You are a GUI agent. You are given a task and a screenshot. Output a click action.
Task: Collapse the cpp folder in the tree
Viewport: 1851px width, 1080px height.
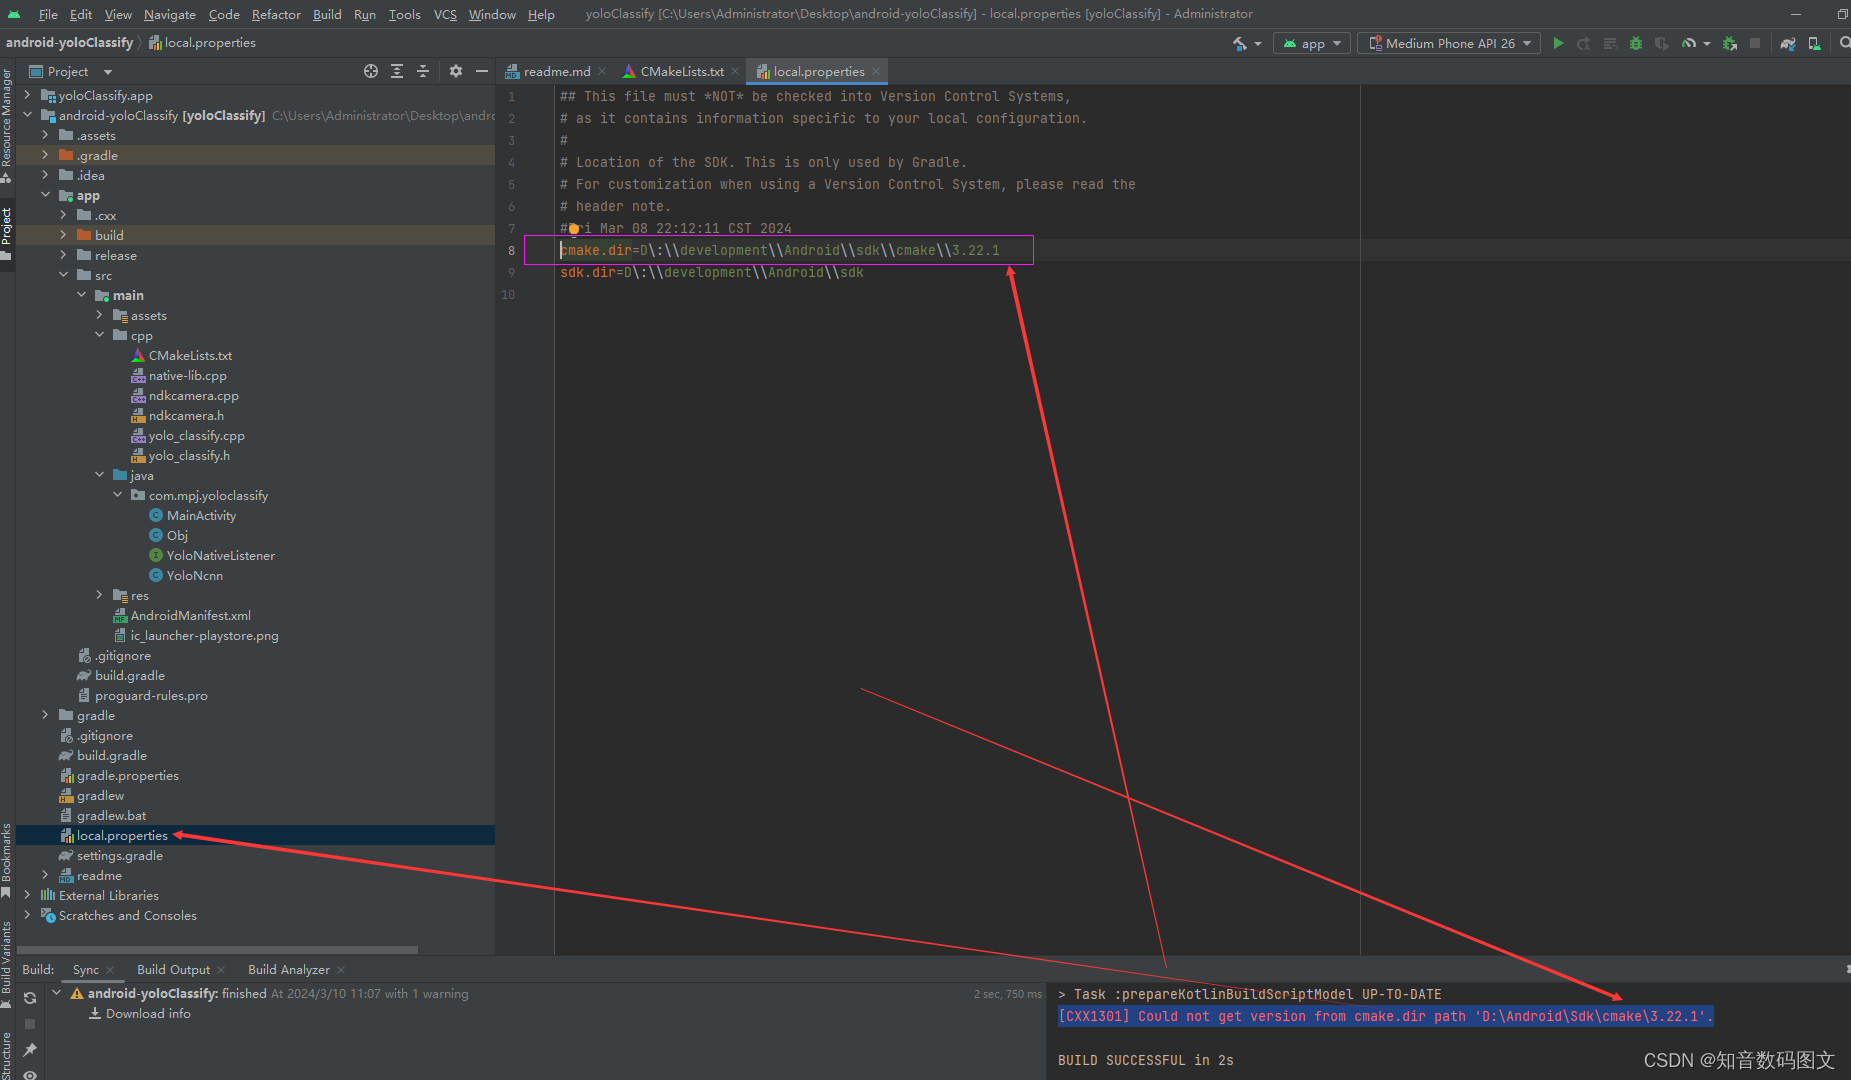click(98, 335)
